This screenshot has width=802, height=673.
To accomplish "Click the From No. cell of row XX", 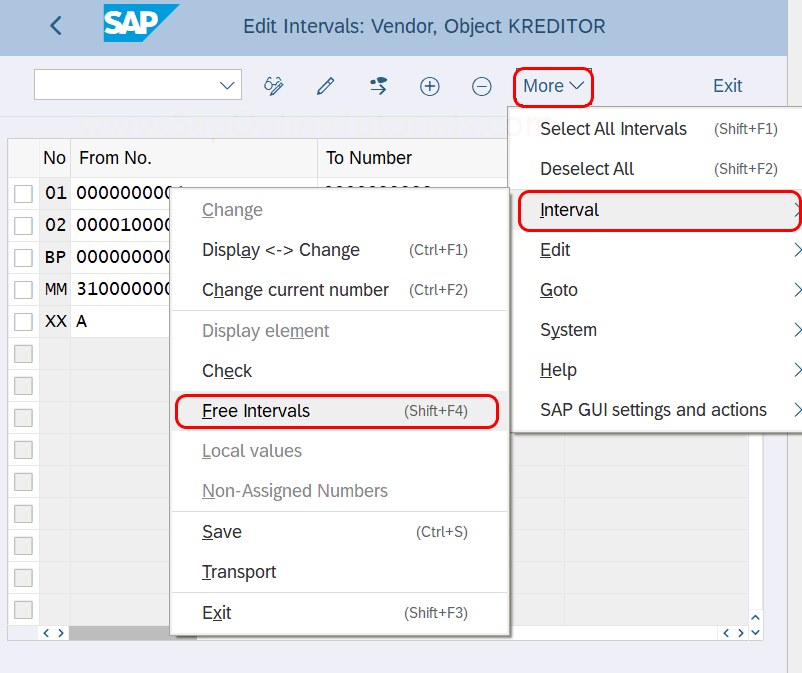I will tap(120, 322).
